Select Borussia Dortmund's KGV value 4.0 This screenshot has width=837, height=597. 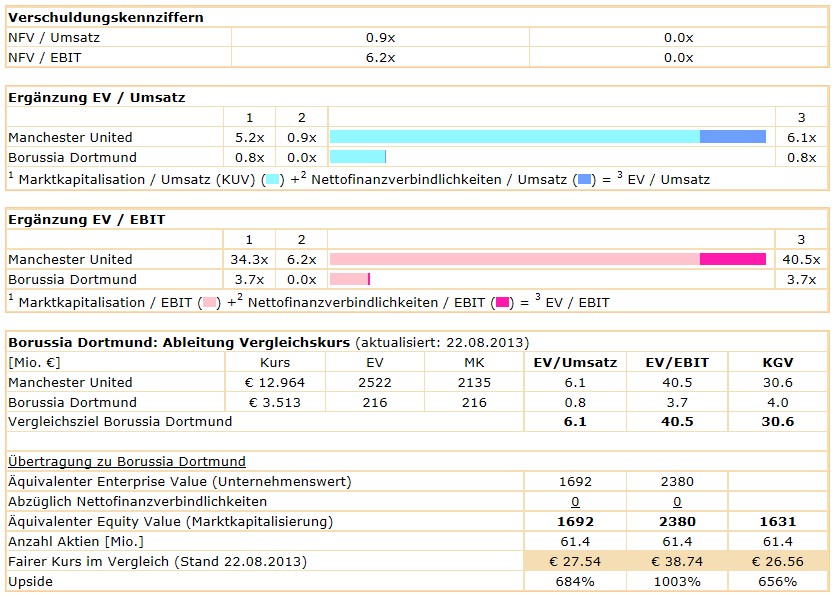click(x=778, y=403)
